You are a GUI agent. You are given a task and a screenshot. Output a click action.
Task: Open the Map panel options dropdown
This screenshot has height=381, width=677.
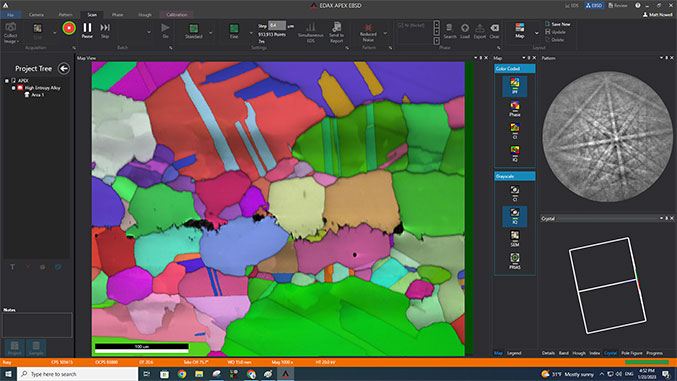click(x=524, y=58)
